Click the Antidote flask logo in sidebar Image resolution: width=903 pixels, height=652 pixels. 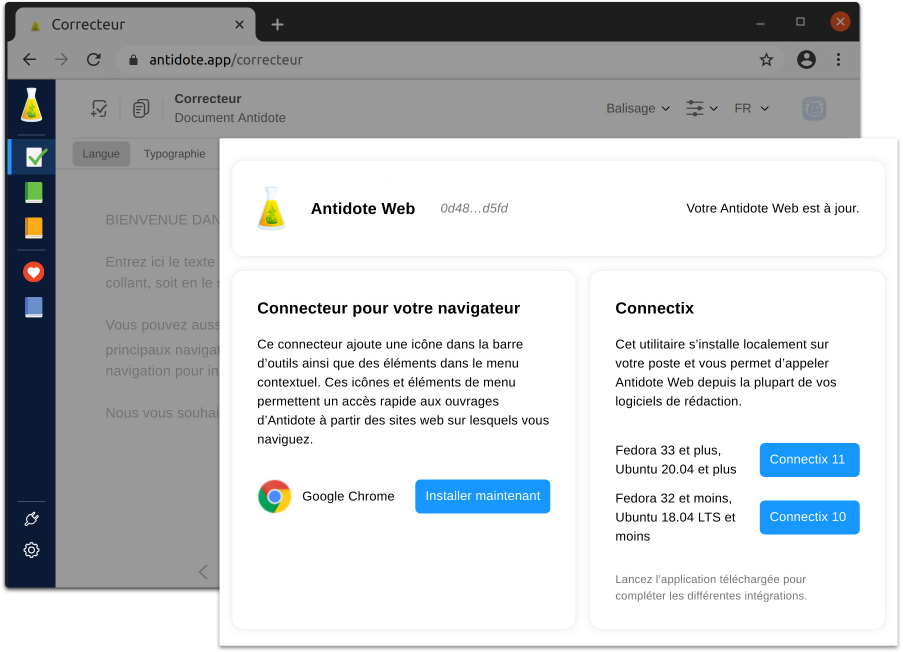32,105
